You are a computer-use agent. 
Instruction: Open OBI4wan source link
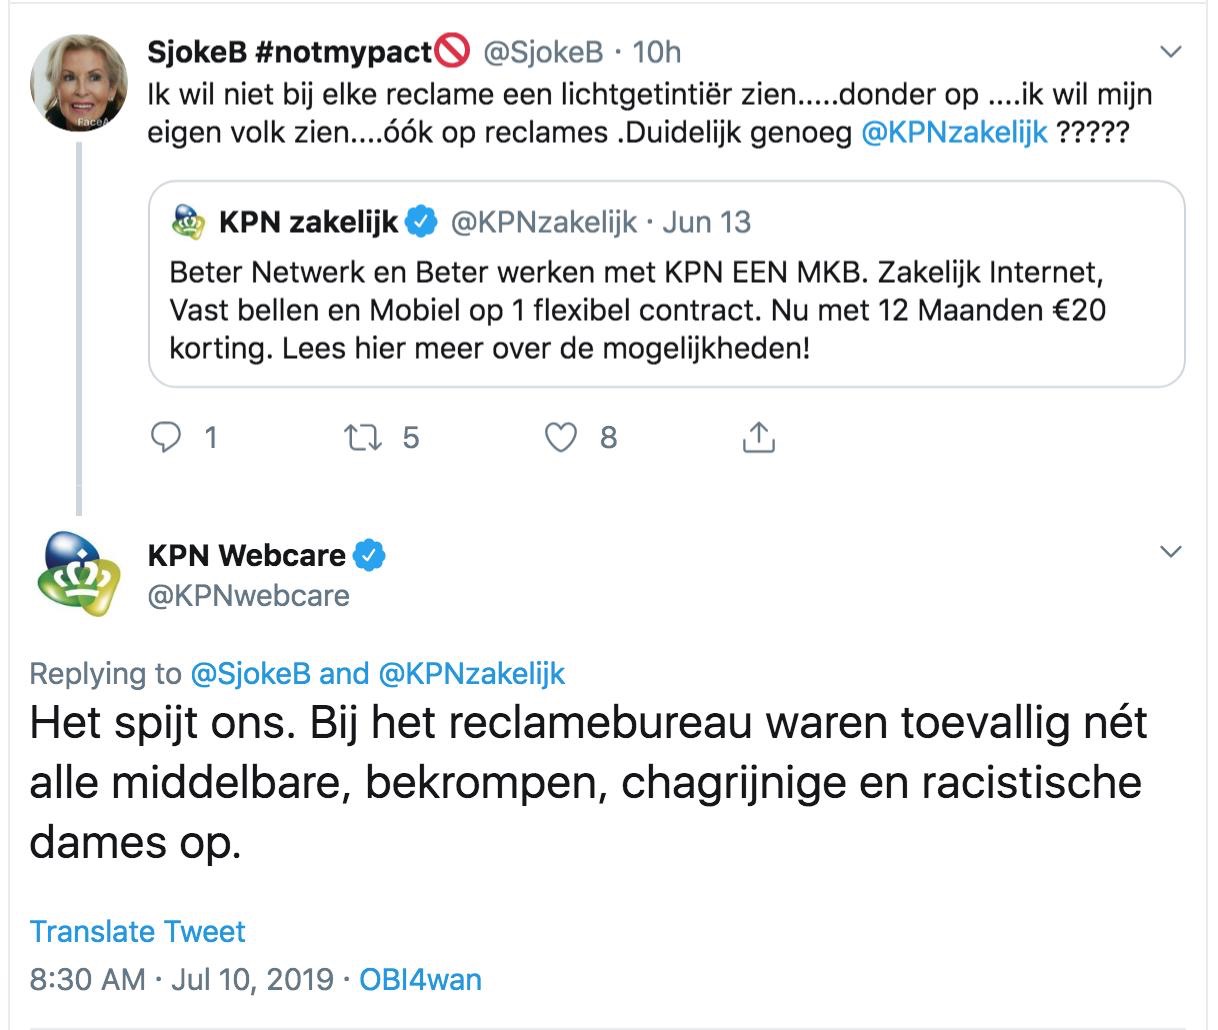pyautogui.click(x=420, y=979)
